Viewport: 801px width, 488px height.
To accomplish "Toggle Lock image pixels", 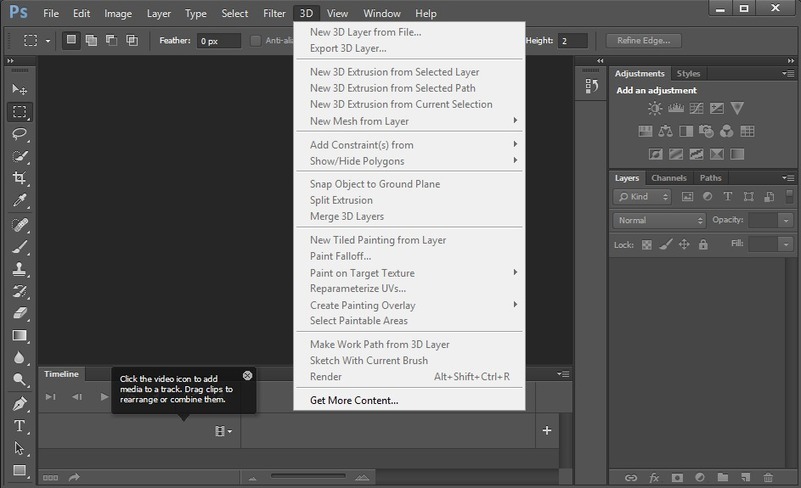I will 665,244.
